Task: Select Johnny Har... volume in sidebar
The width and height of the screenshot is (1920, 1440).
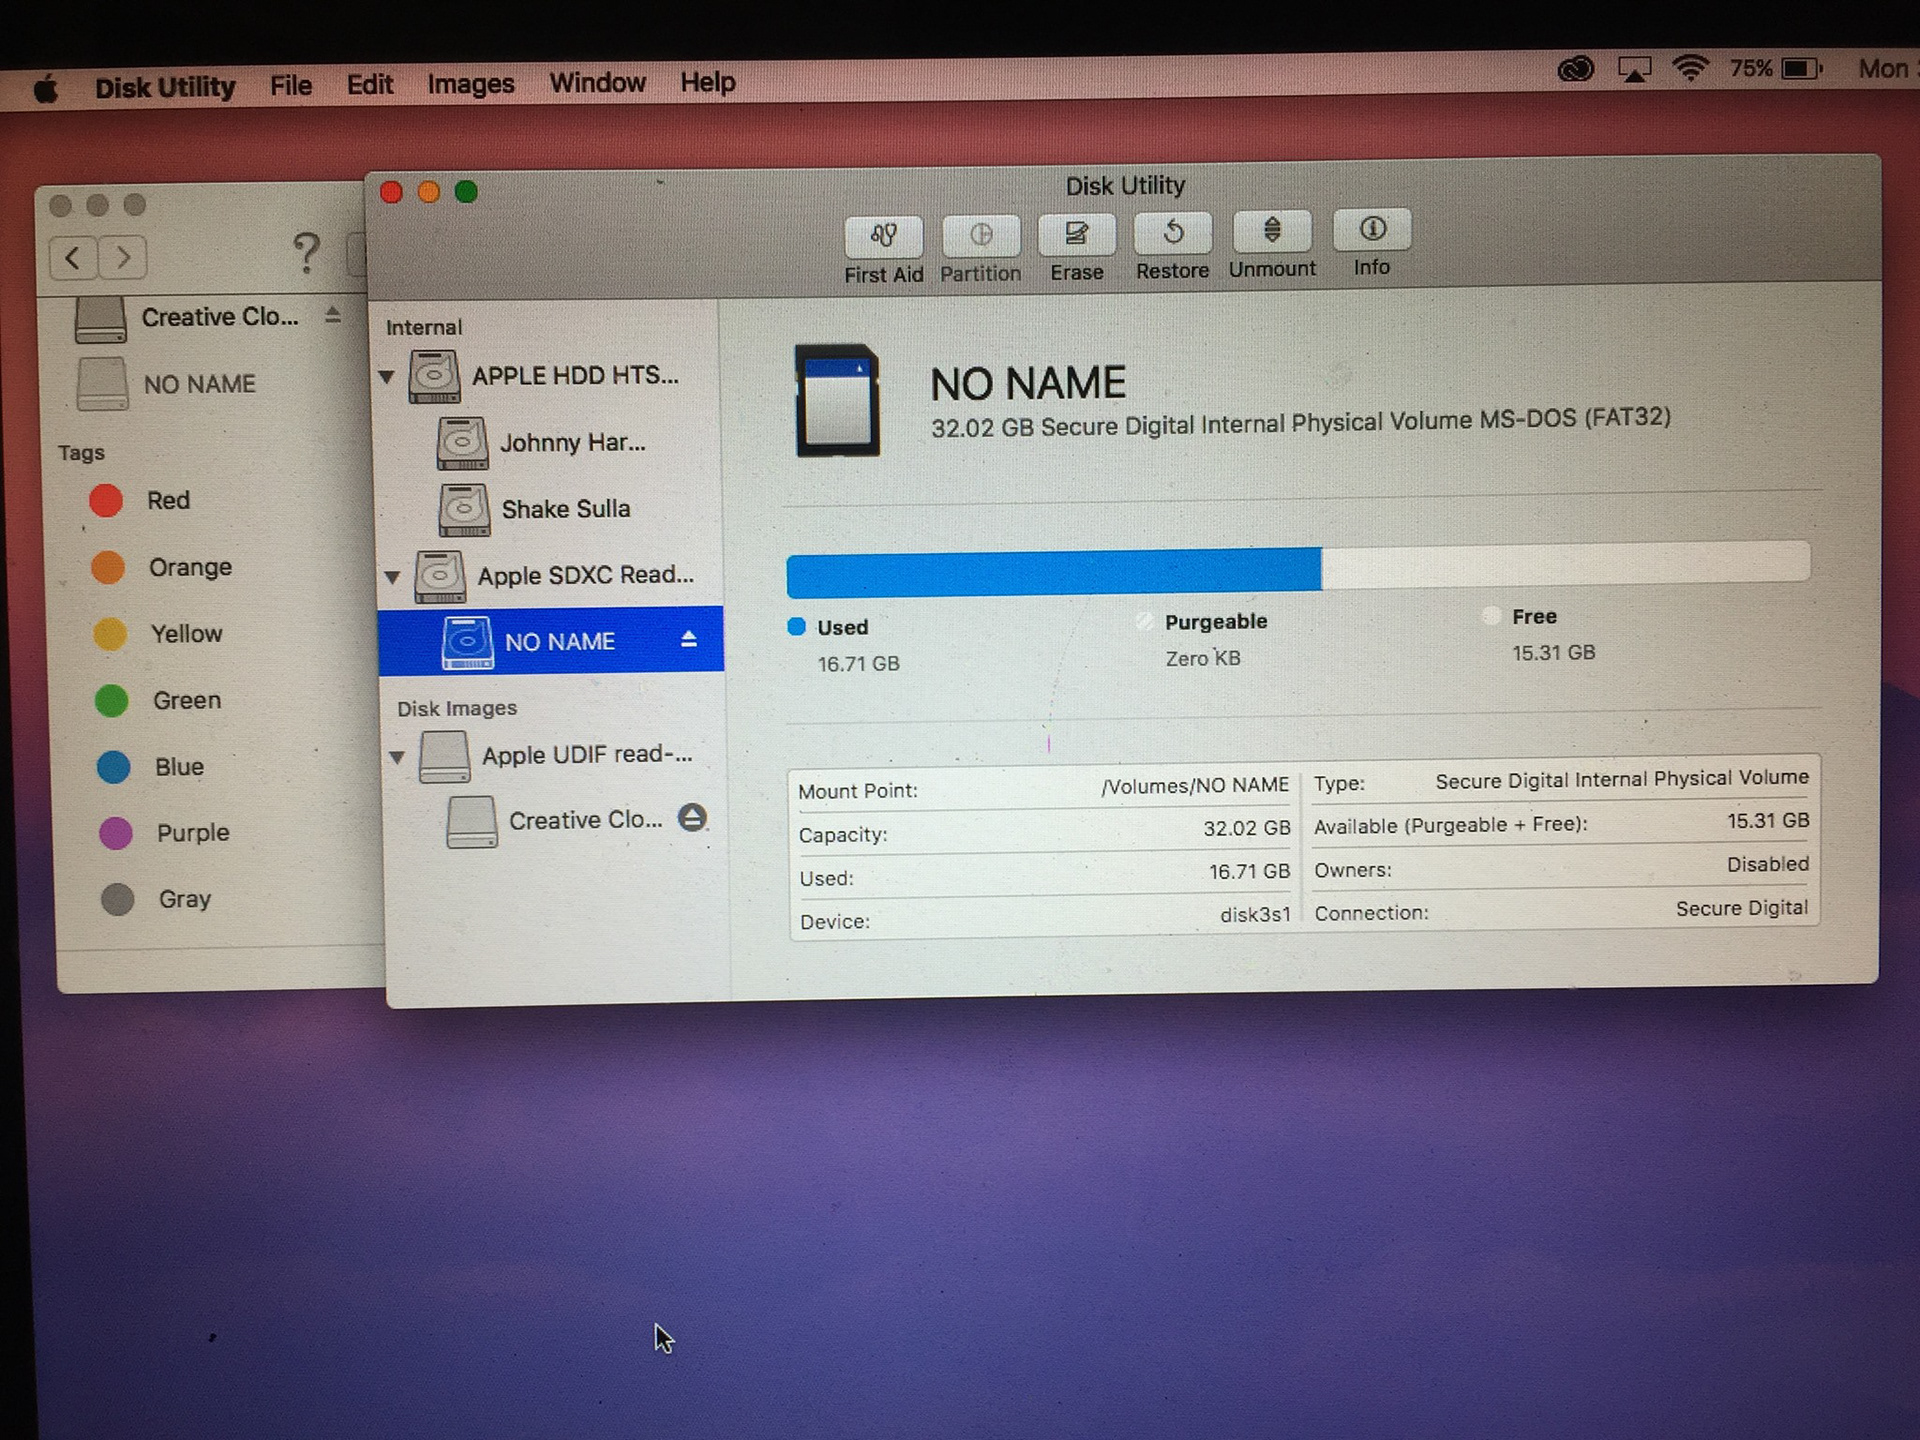Action: [572, 443]
